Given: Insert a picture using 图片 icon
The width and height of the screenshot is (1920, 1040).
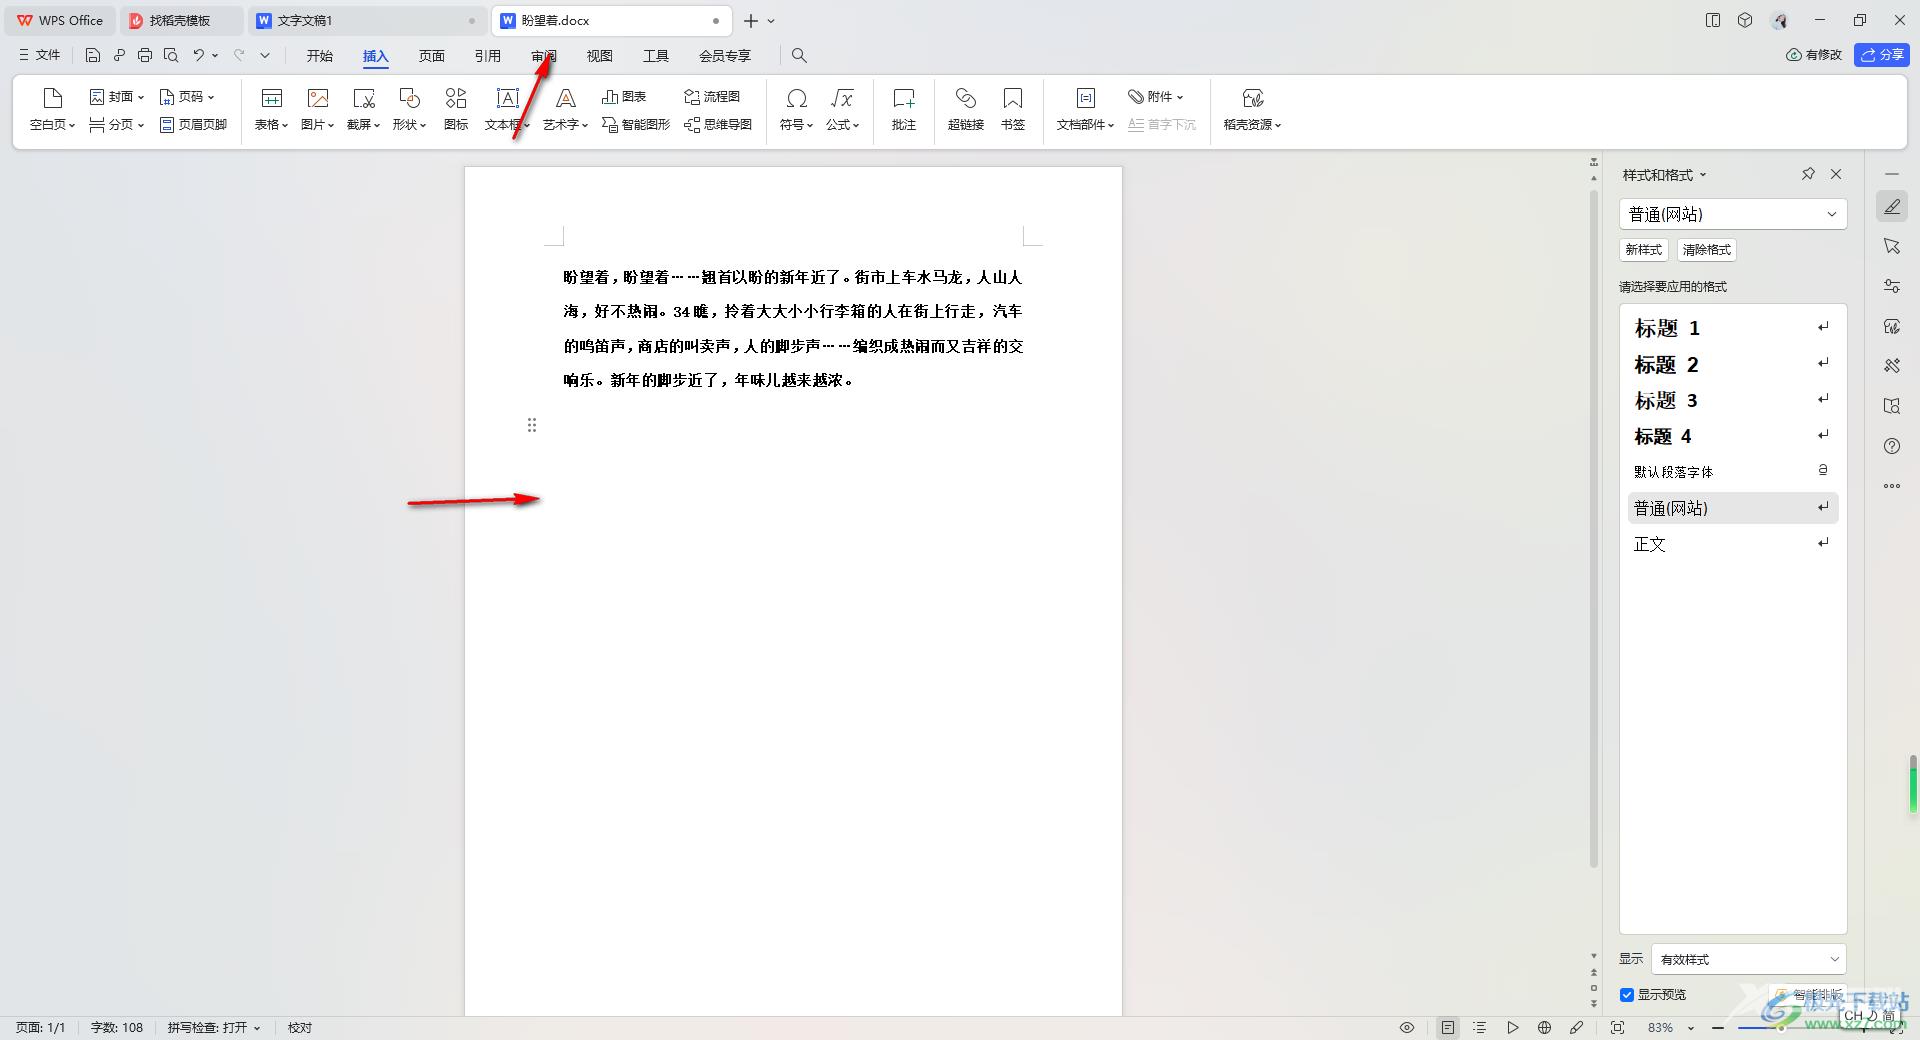Looking at the screenshot, I should click(318, 109).
